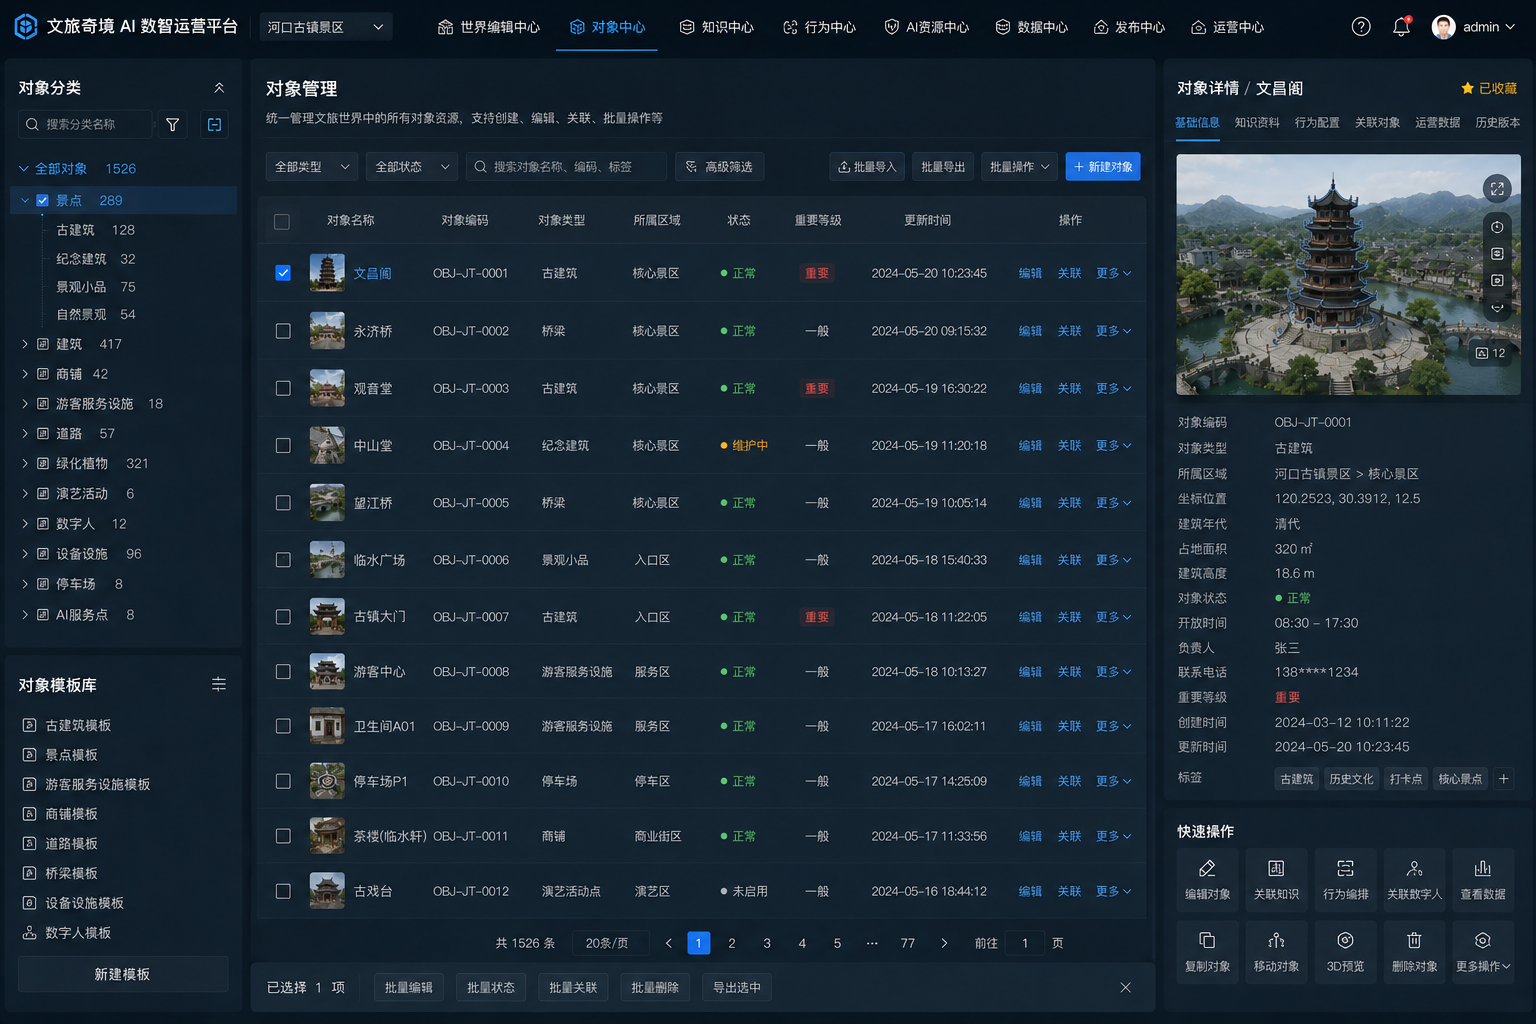Viewport: 1536px width, 1024px height.
Task: Toggle the select-all checkbox in table header
Action: click(x=282, y=221)
